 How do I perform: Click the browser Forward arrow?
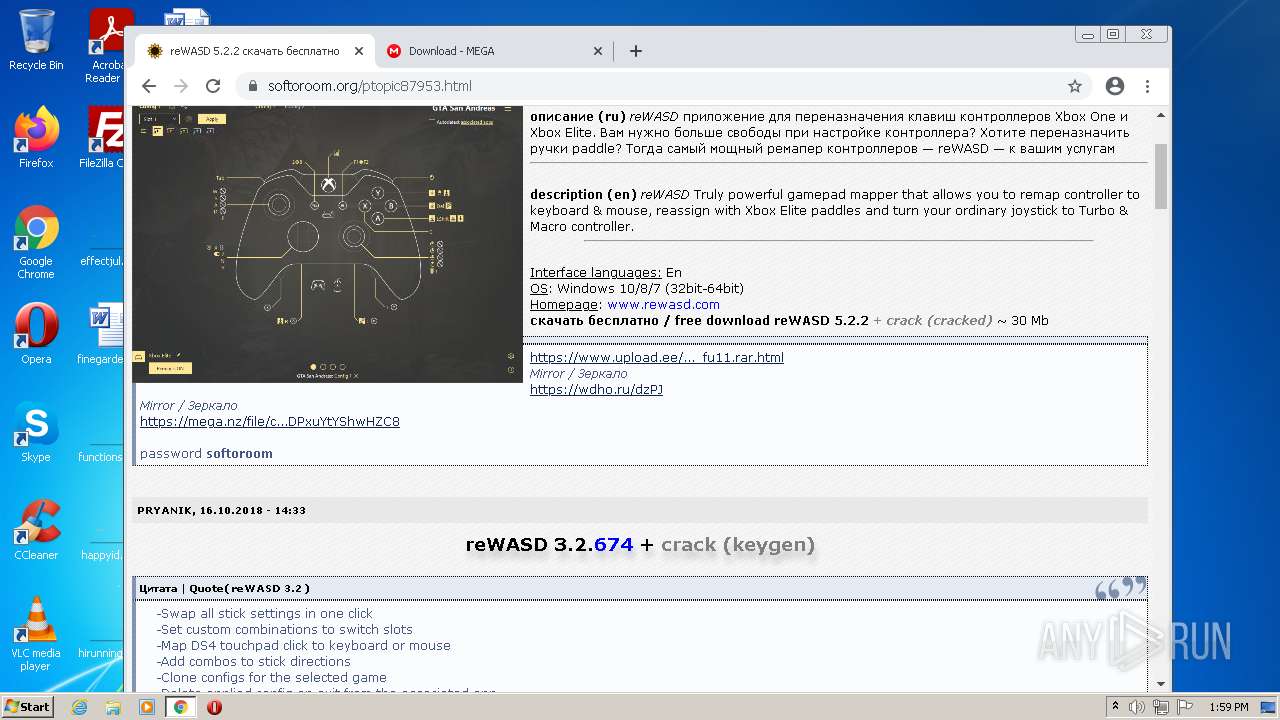181,86
